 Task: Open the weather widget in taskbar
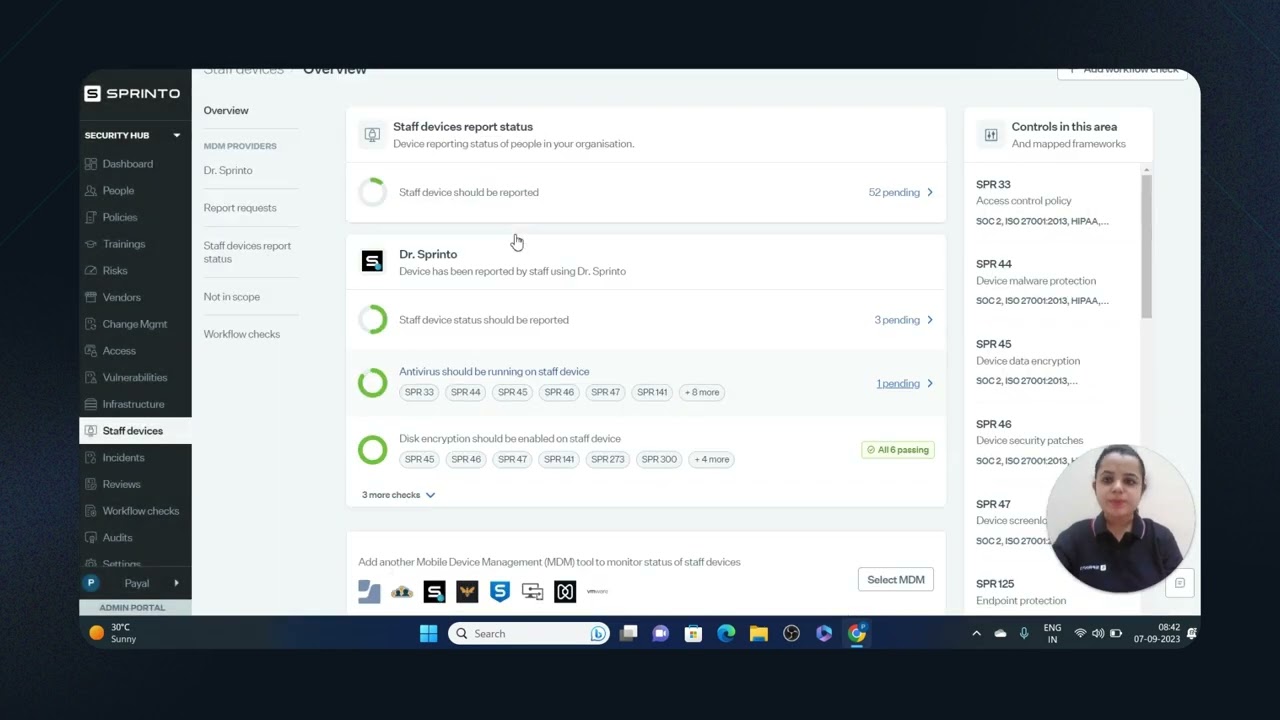(x=113, y=633)
